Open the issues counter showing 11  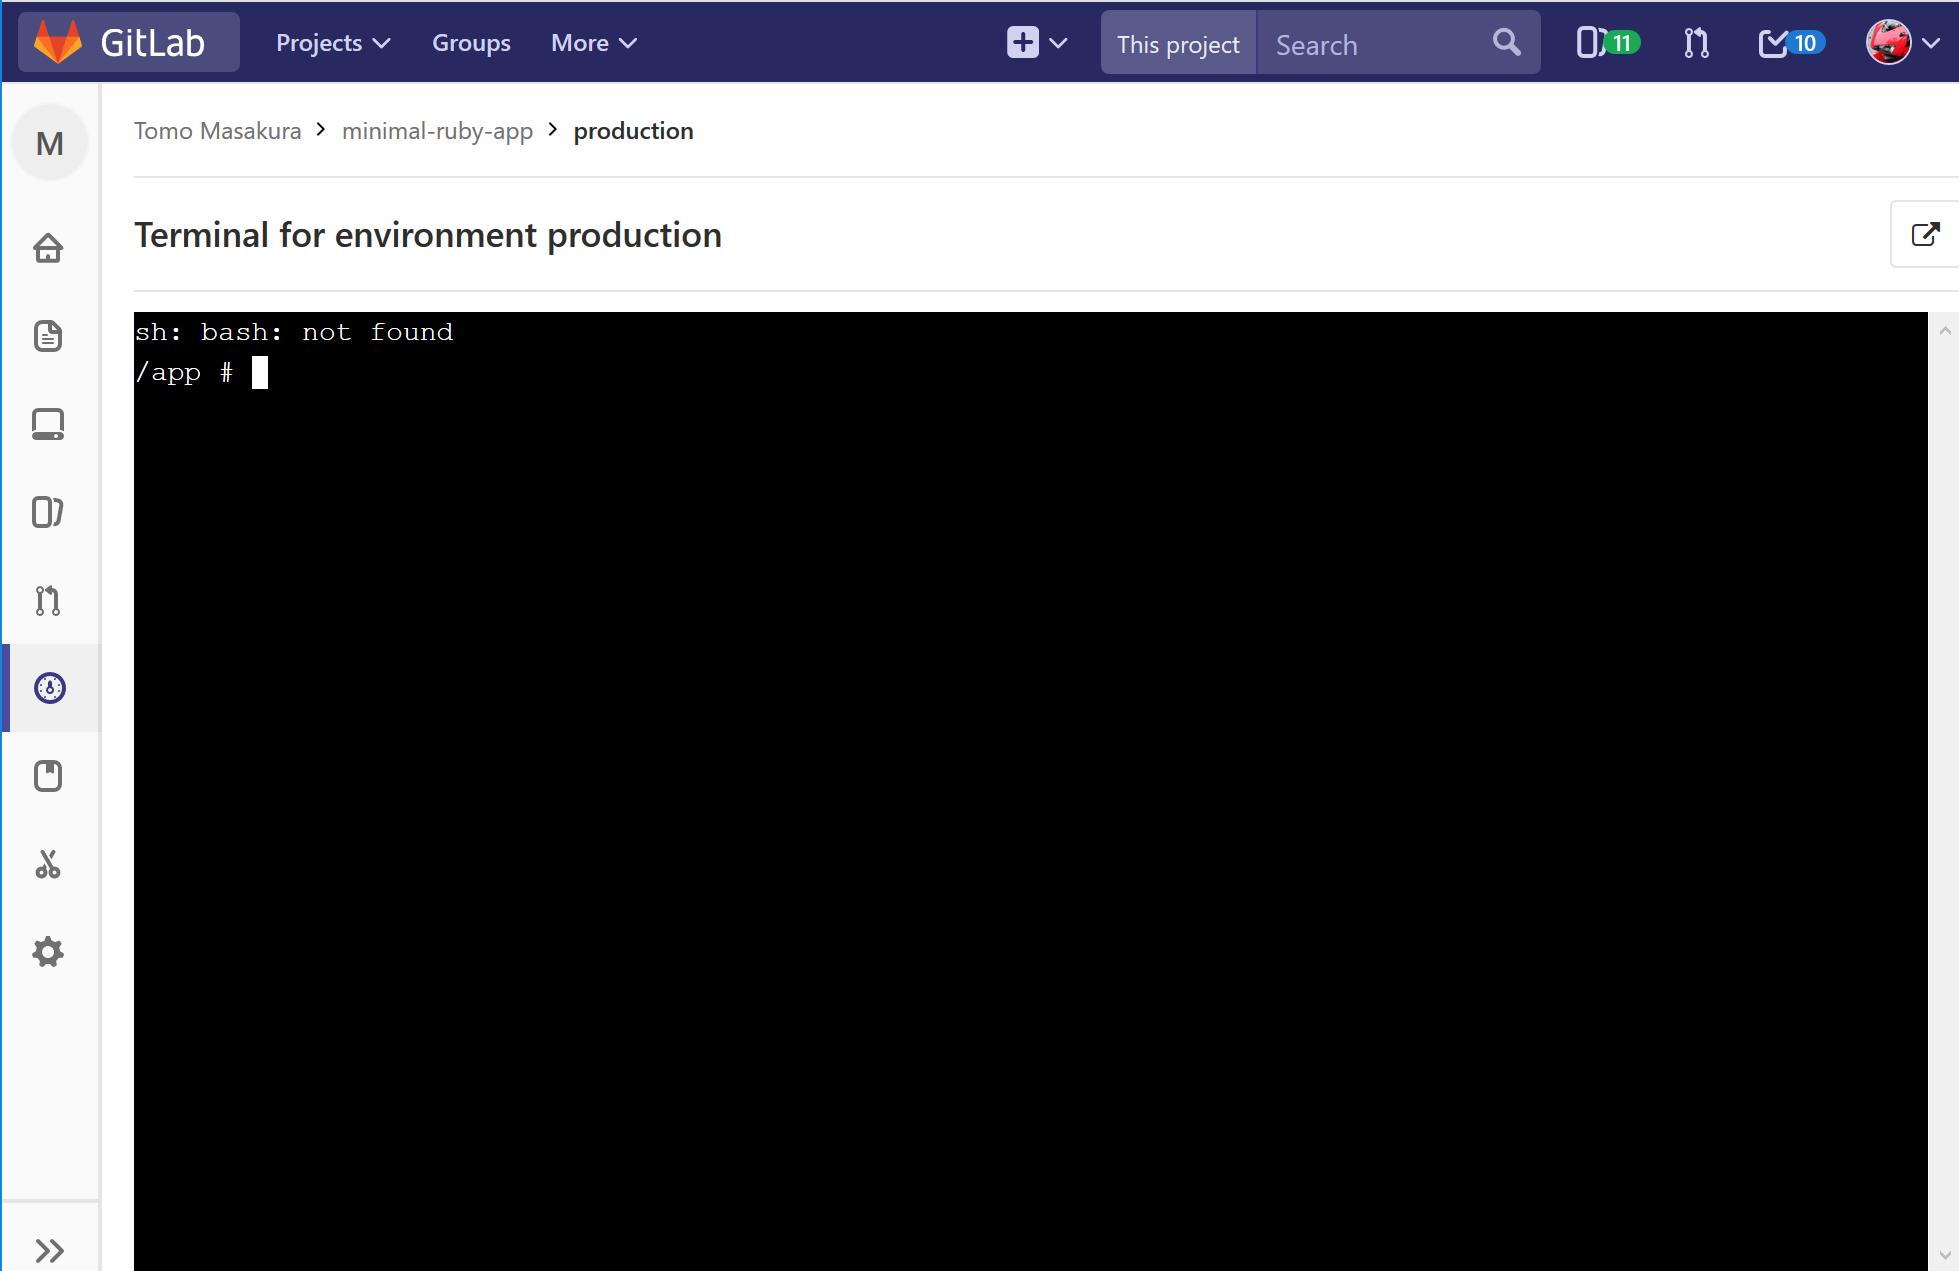coord(1603,42)
